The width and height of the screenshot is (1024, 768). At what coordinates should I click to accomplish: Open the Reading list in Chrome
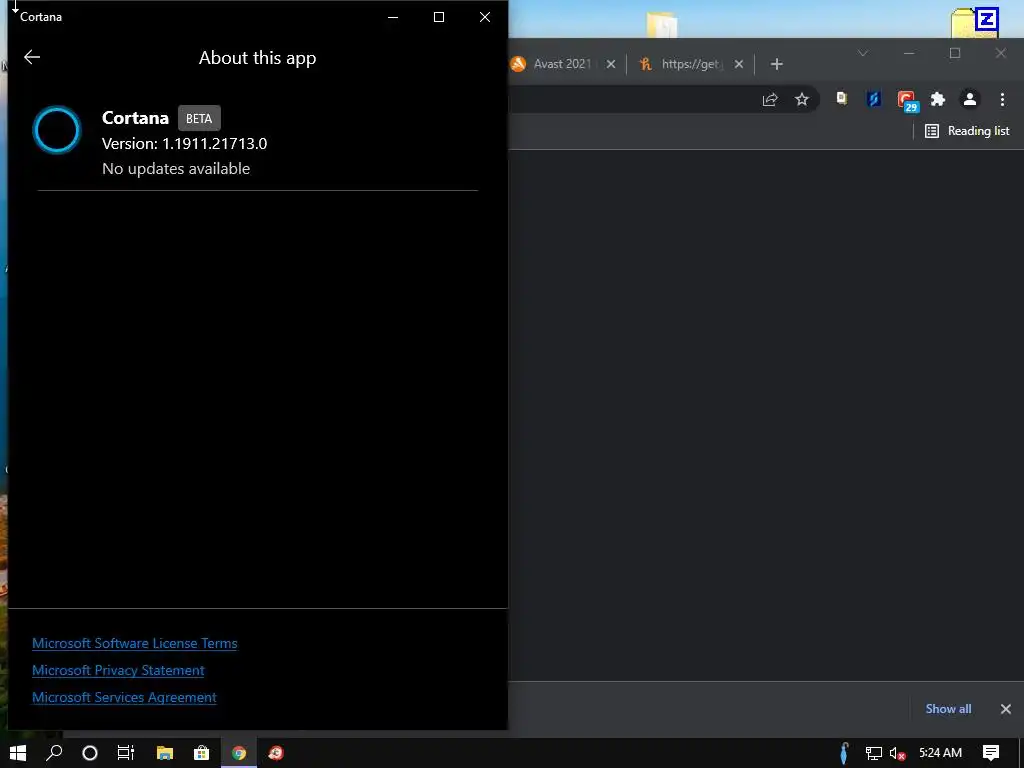(967, 131)
